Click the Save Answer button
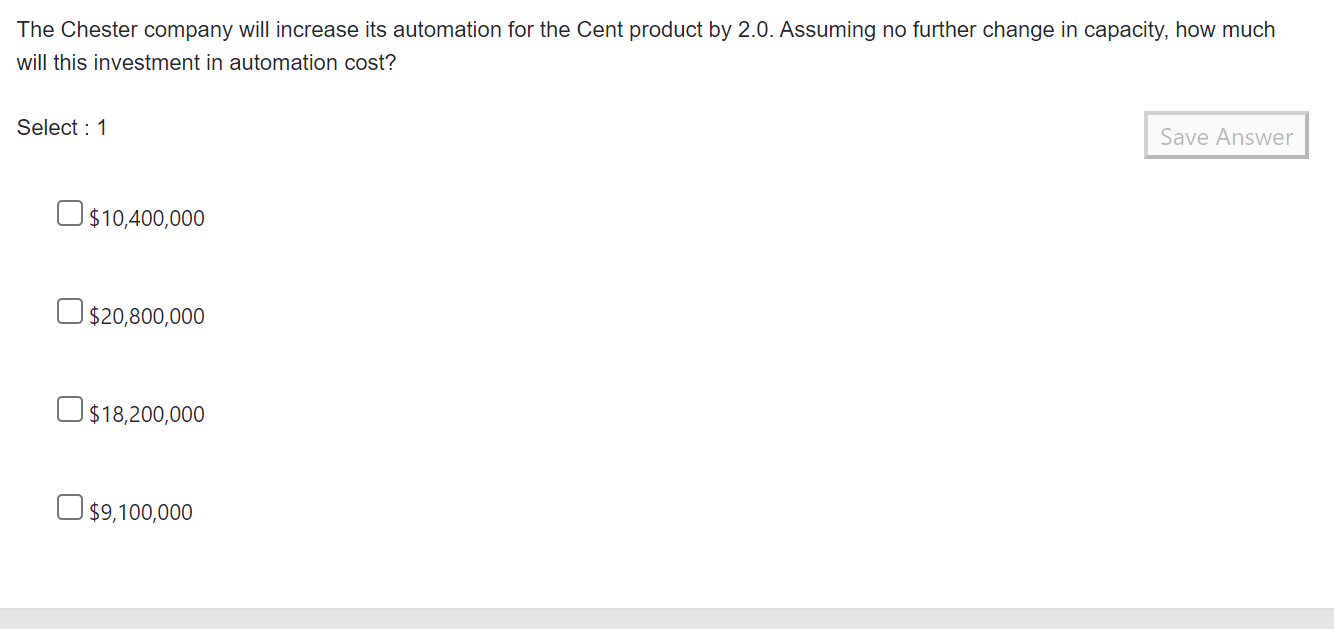Viewport: 1334px width, 629px height. (1226, 135)
